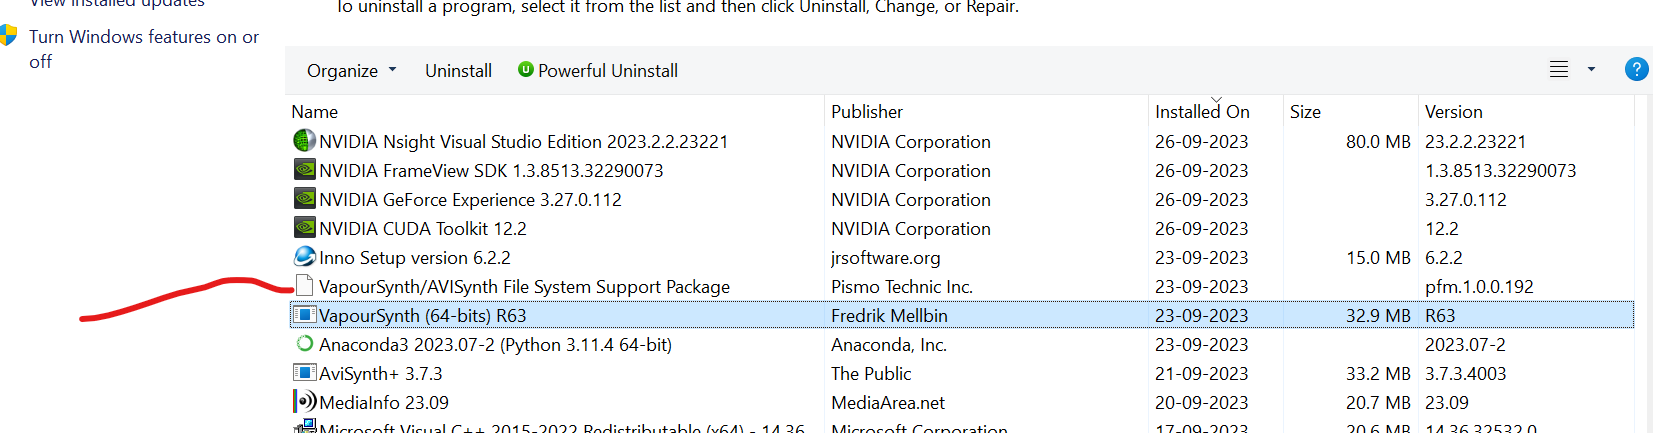This screenshot has height=433, width=1653.
Task: Click the Inno Setup program icon
Action: tap(304, 257)
